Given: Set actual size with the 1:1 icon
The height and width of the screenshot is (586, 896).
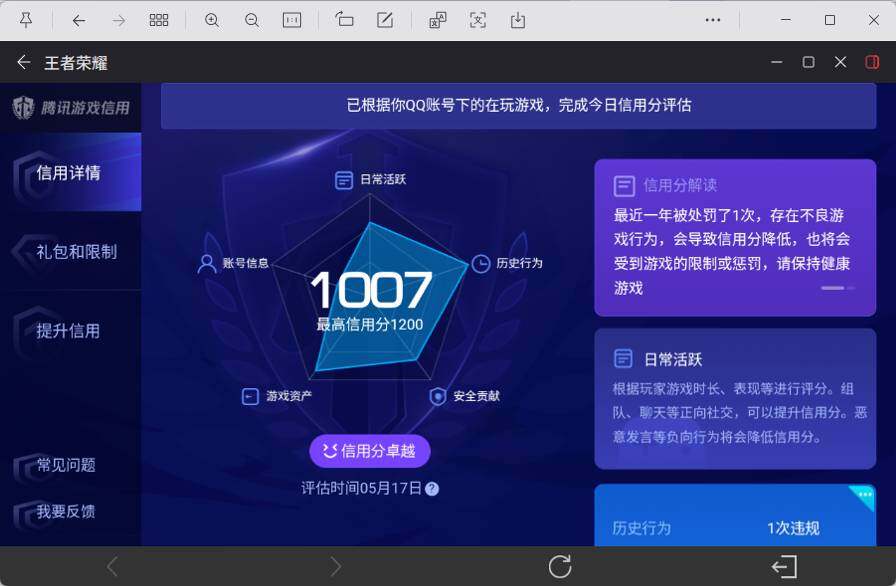Looking at the screenshot, I should [292, 21].
